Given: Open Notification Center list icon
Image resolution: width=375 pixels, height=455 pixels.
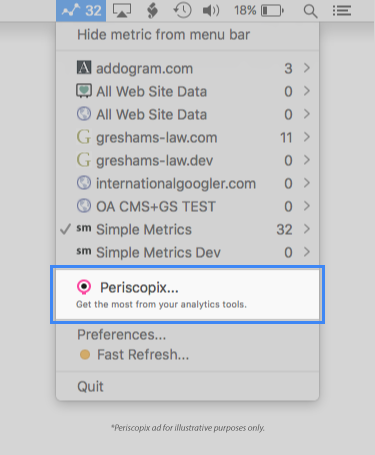Looking at the screenshot, I should pos(342,11).
